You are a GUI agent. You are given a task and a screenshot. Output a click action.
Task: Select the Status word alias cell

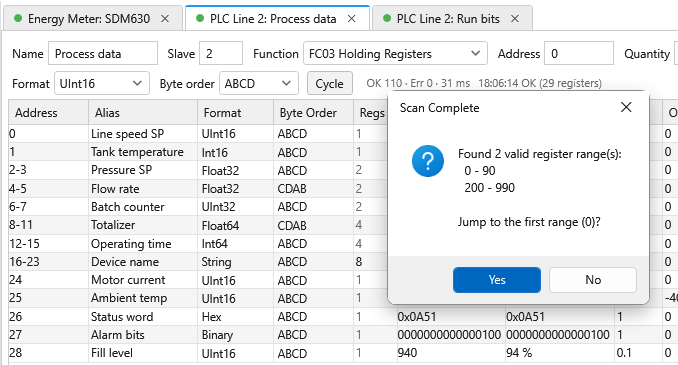(x=143, y=317)
